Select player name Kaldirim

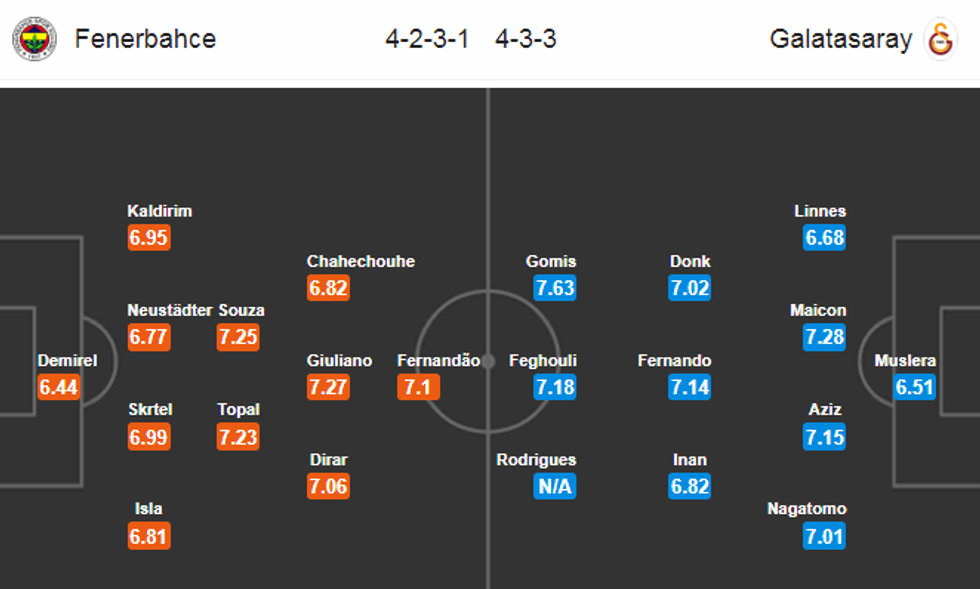point(160,212)
